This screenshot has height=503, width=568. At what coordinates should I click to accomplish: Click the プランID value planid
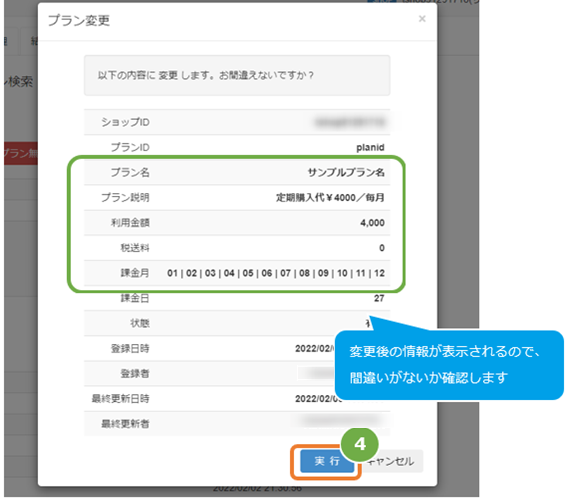[370, 147]
